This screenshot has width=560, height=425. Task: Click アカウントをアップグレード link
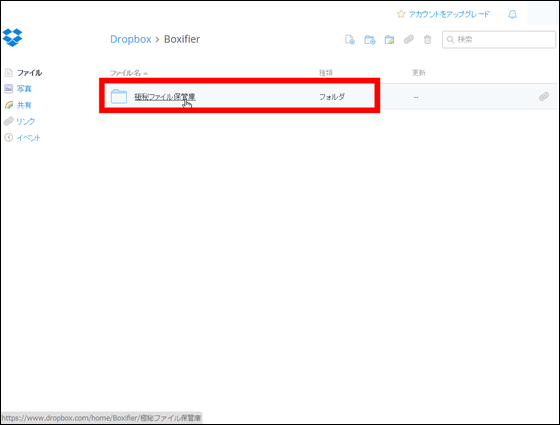click(449, 14)
